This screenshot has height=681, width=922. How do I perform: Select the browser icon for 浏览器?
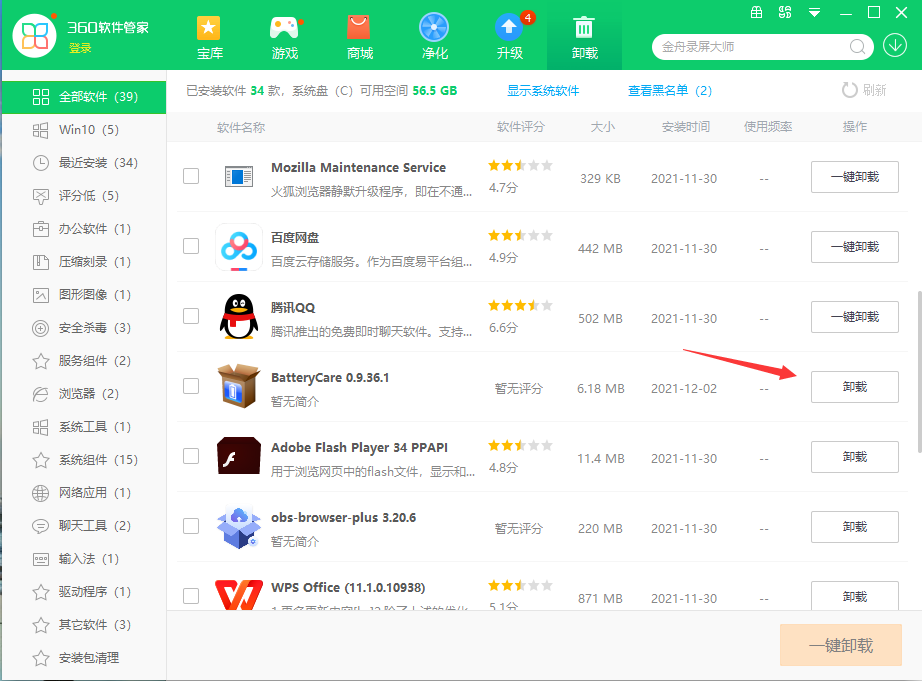point(41,394)
